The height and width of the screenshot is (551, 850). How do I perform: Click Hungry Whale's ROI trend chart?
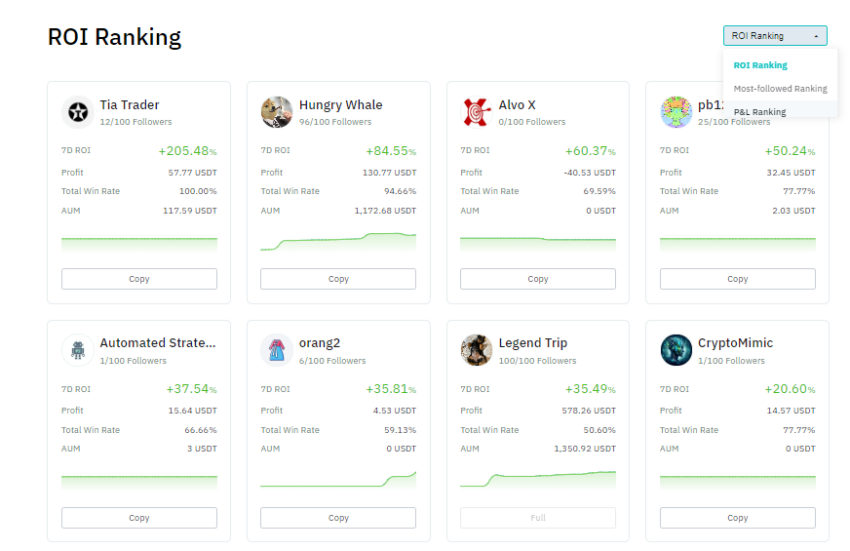click(338, 241)
